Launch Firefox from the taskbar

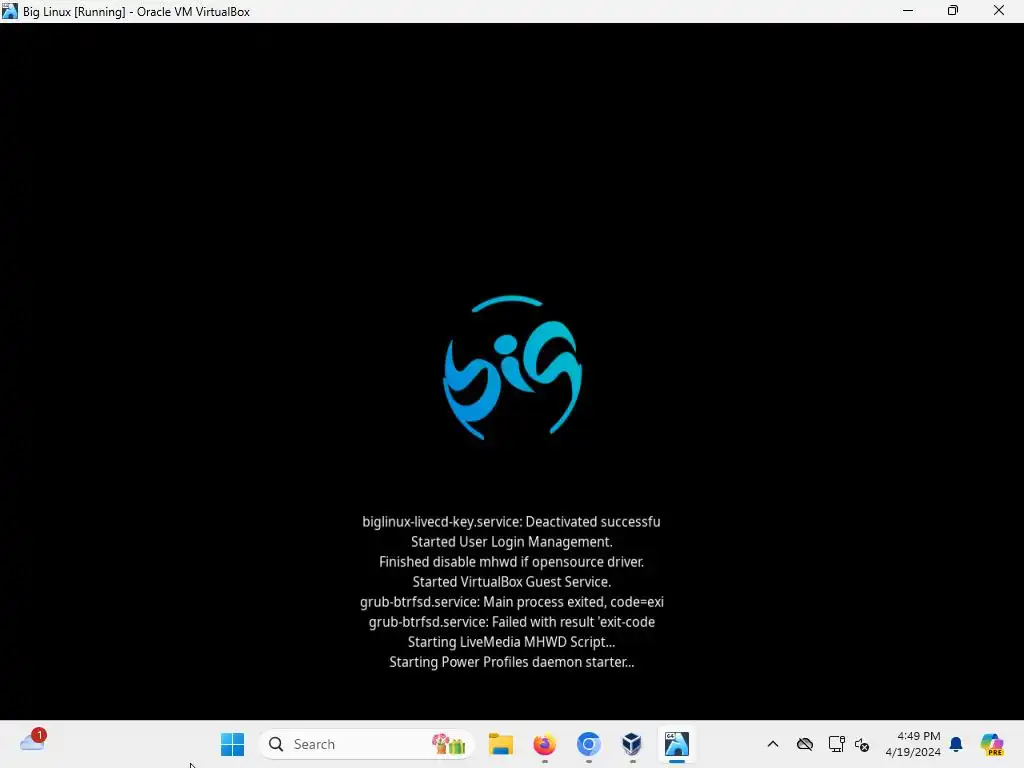pos(545,744)
